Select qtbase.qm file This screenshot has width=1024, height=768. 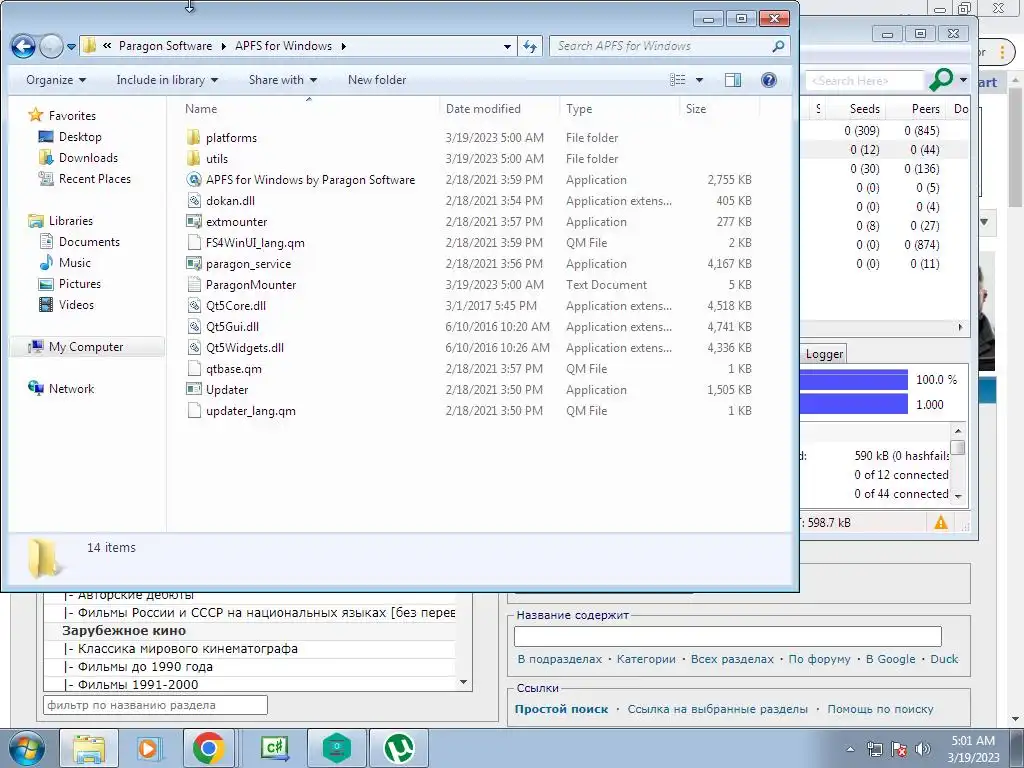coord(233,369)
